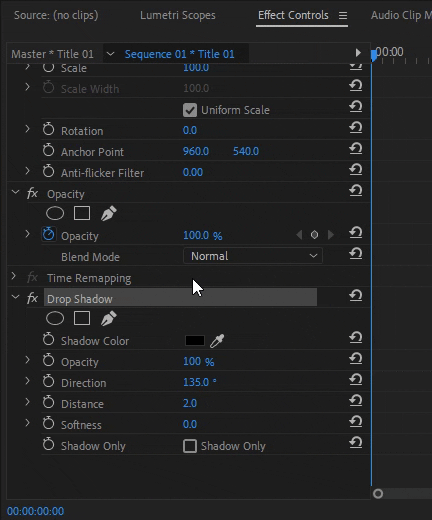Open the Effect Controls panel menu
Viewport: 432px width, 520px height.
click(343, 15)
